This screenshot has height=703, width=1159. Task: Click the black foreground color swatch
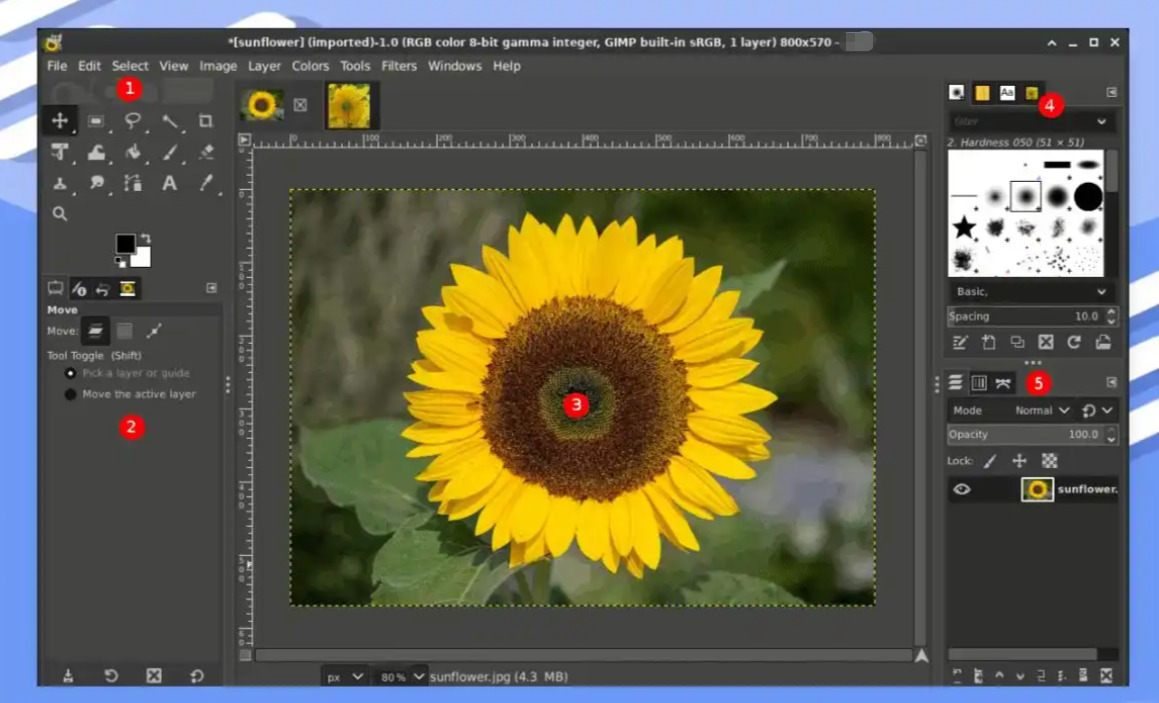pyautogui.click(x=125, y=244)
